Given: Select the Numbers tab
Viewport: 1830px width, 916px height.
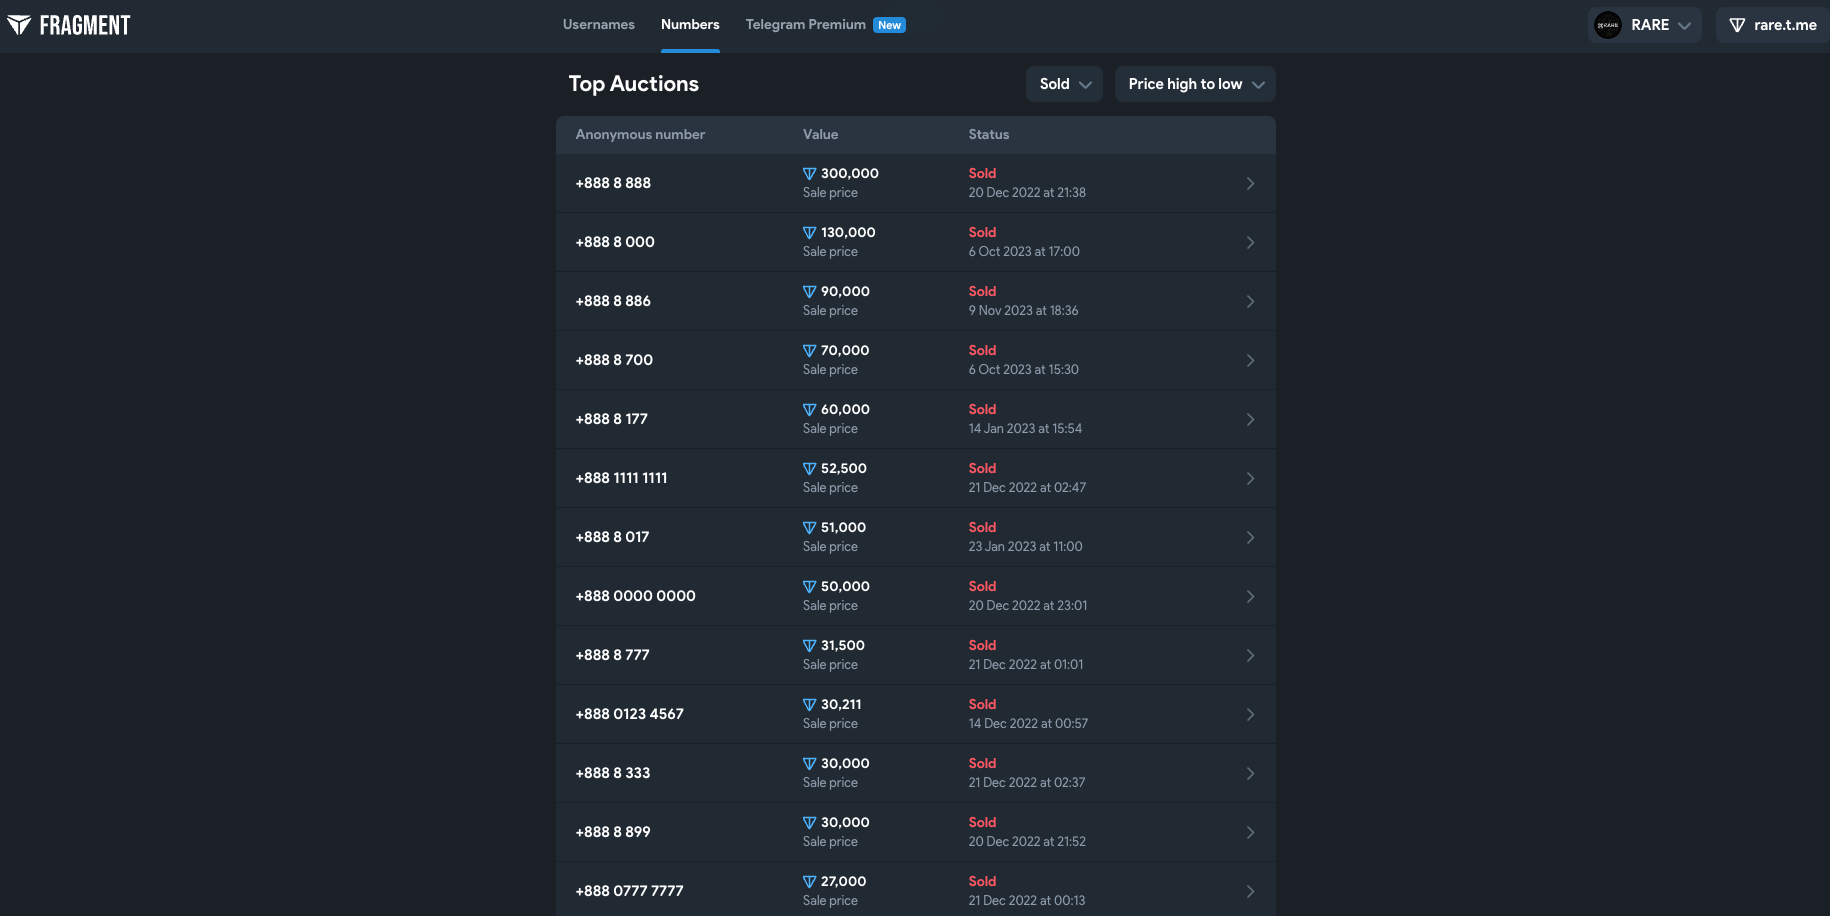Looking at the screenshot, I should tap(690, 25).
